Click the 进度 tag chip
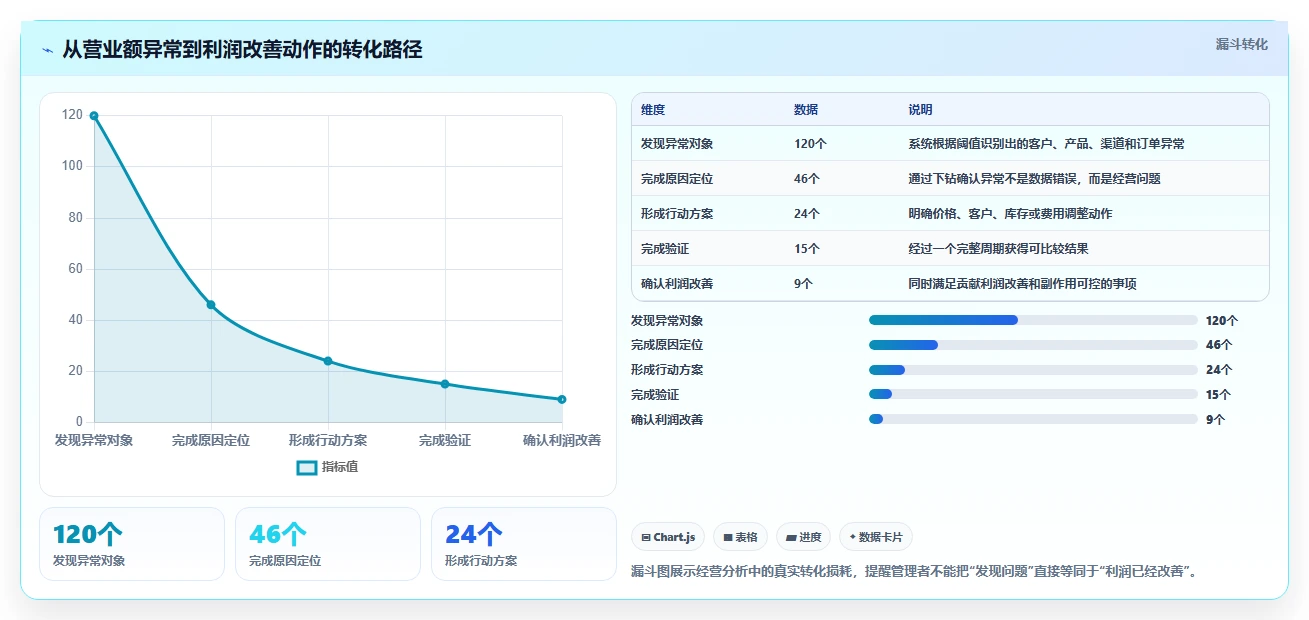This screenshot has height=620, width=1309. [803, 537]
